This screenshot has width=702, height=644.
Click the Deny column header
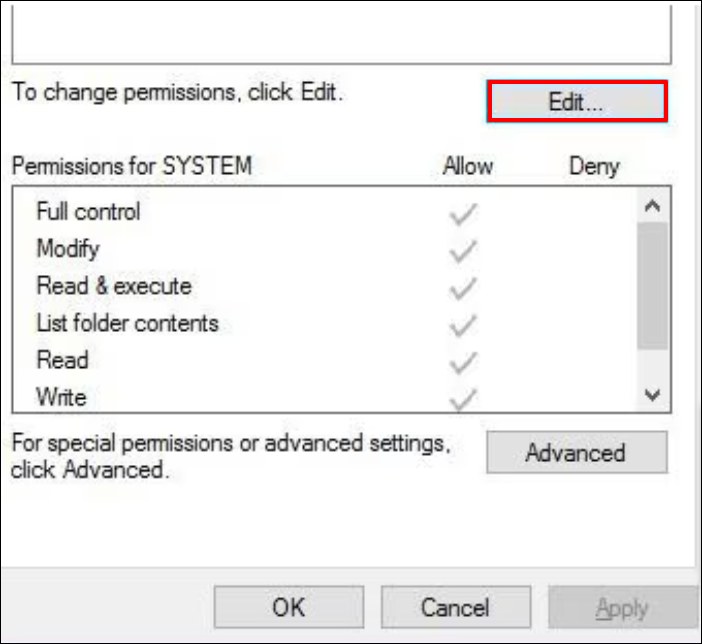594,166
